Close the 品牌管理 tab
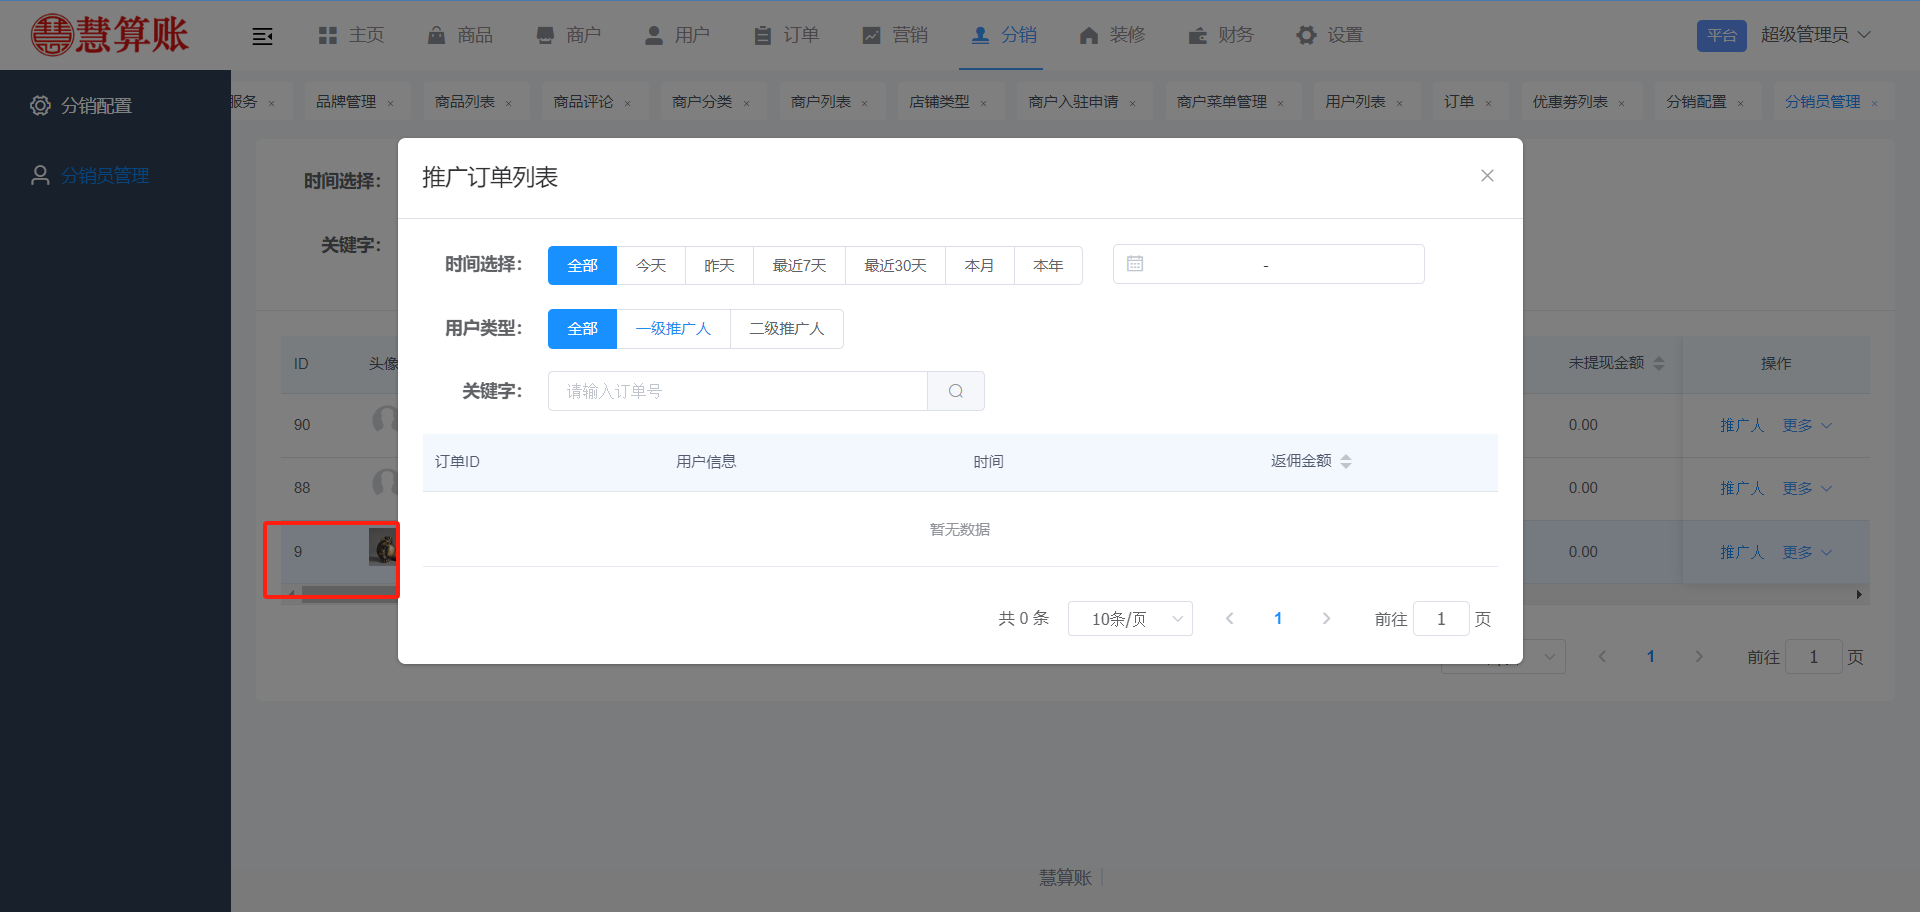 [x=390, y=103]
